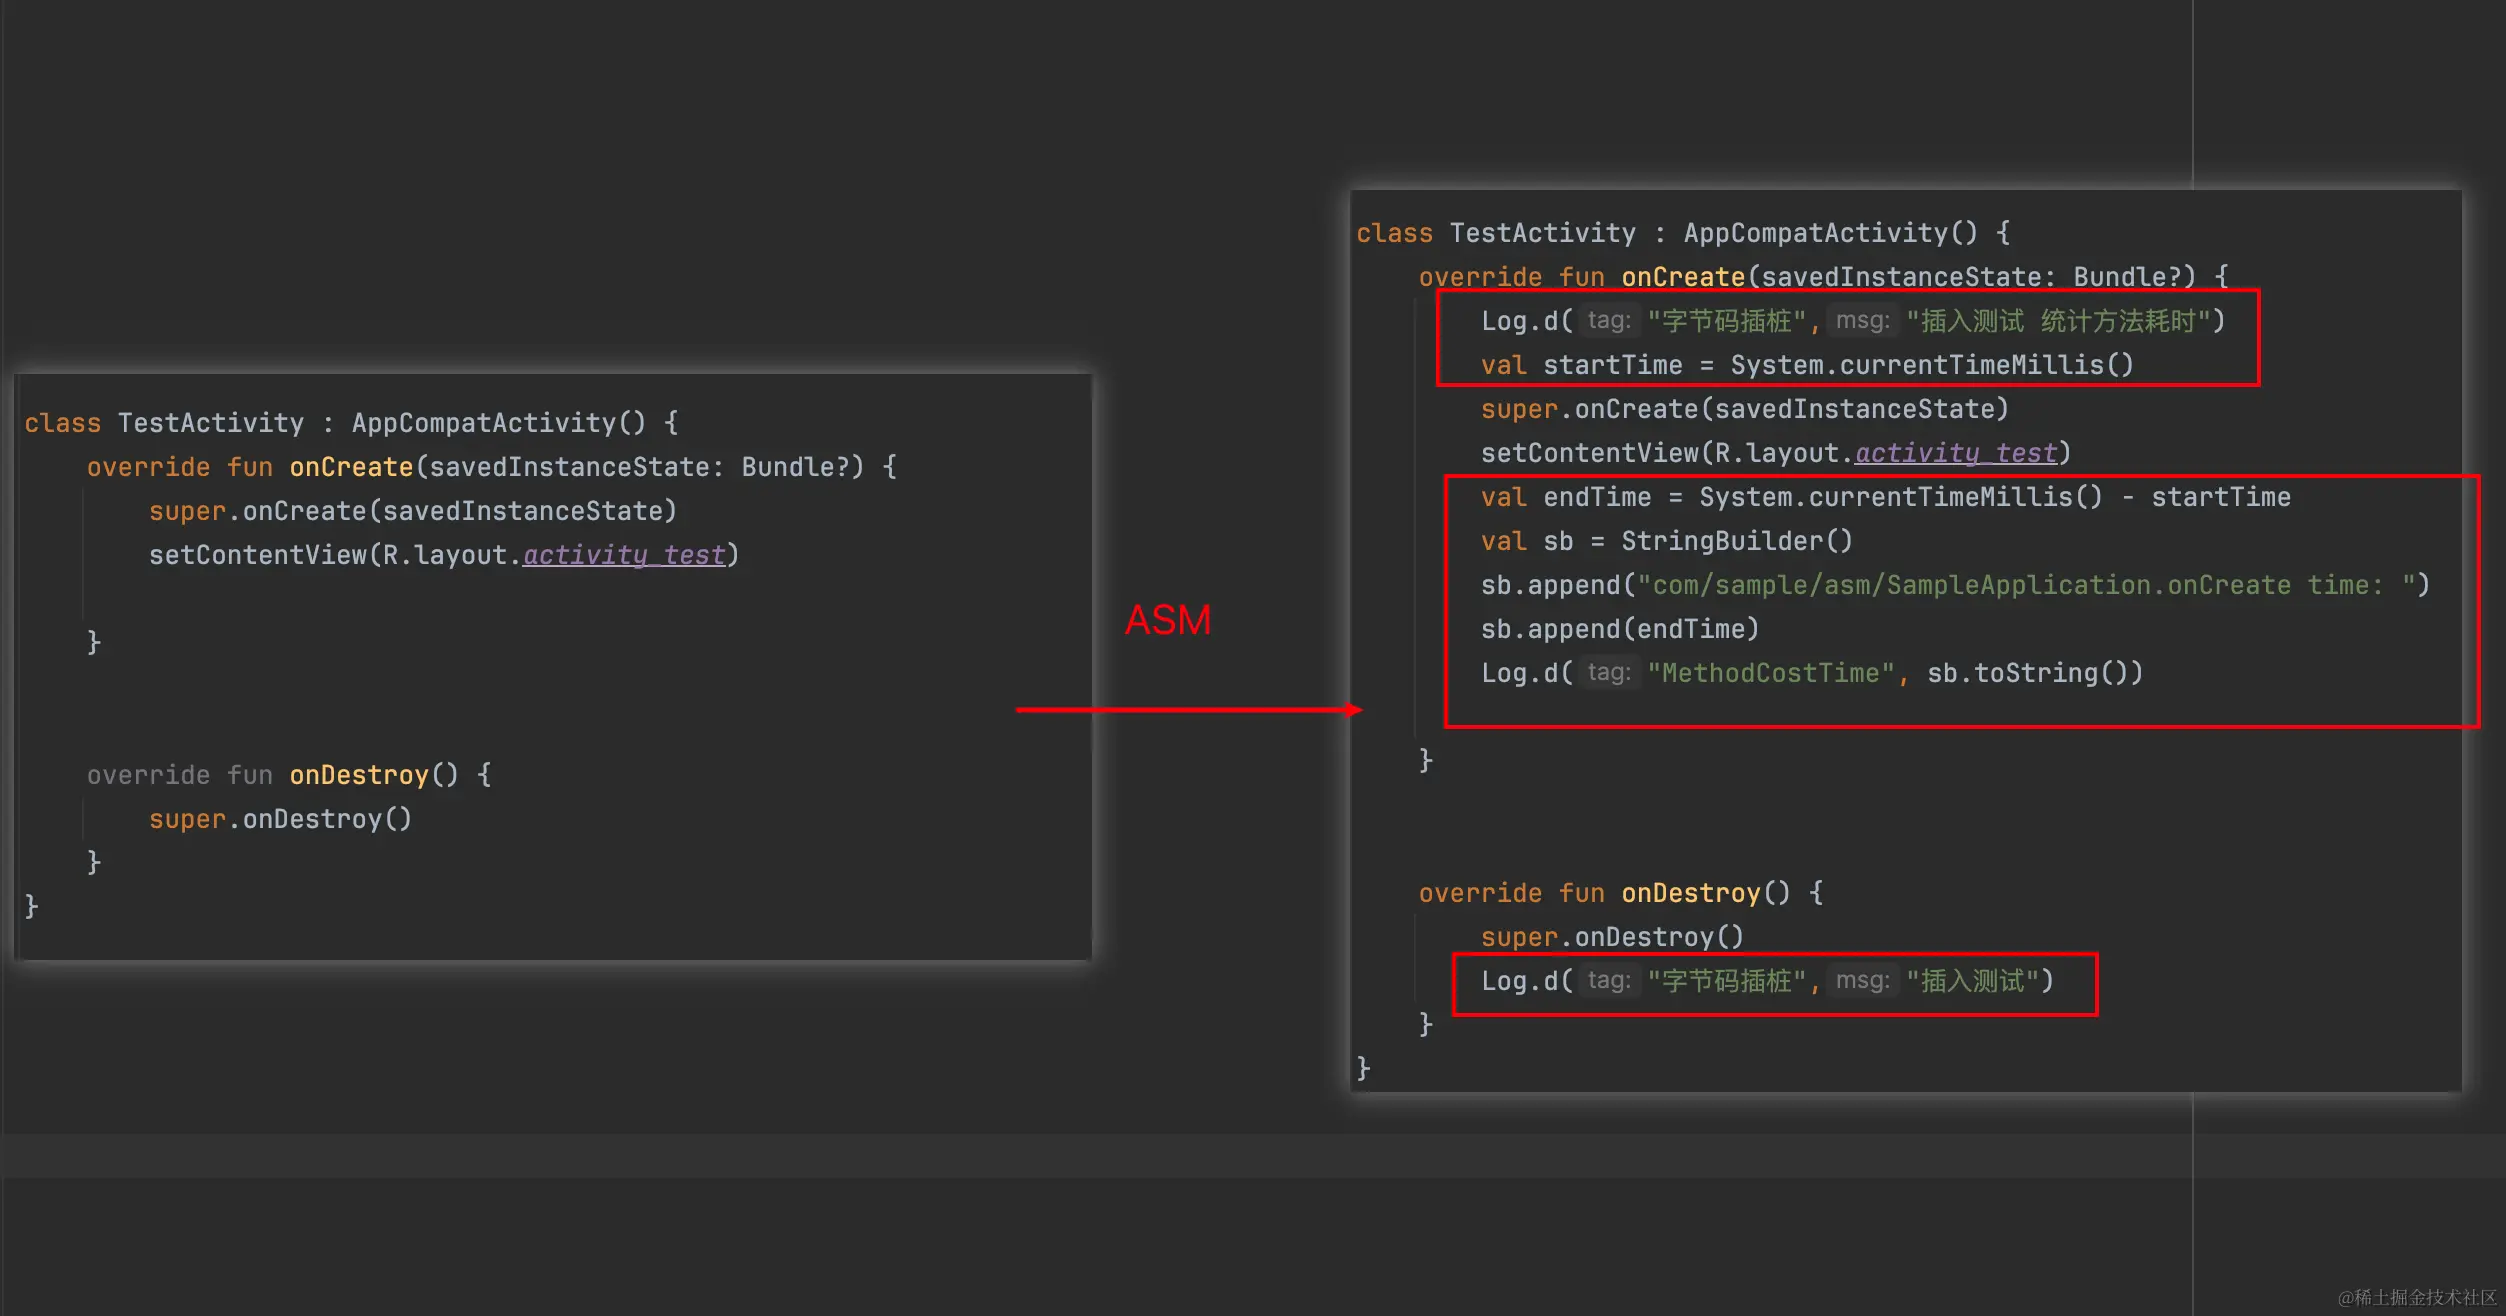Screen dimensions: 2506x1316
Task: Click the activity_test link in left code panel
Action: click(624, 555)
